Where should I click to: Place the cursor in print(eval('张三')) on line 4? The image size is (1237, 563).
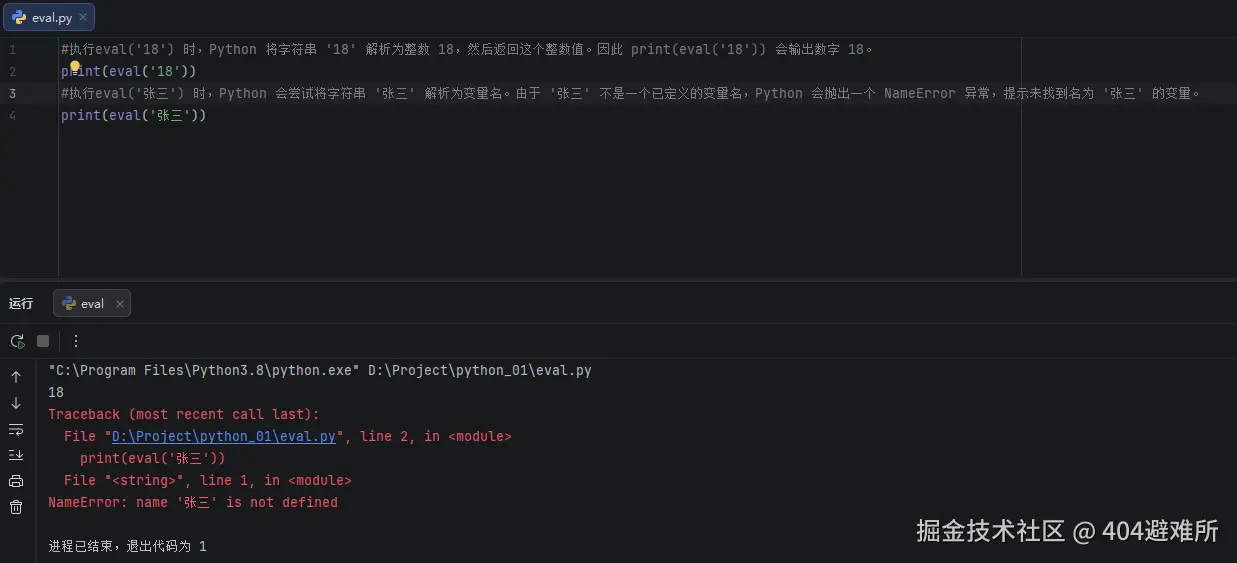[133, 115]
